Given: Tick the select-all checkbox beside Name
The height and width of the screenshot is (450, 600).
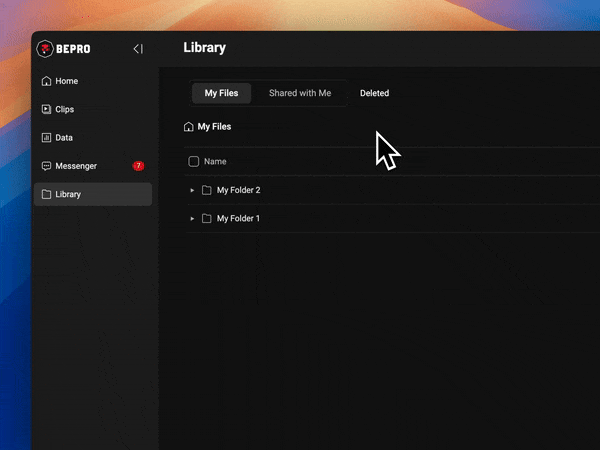Looking at the screenshot, I should pyautogui.click(x=194, y=161).
